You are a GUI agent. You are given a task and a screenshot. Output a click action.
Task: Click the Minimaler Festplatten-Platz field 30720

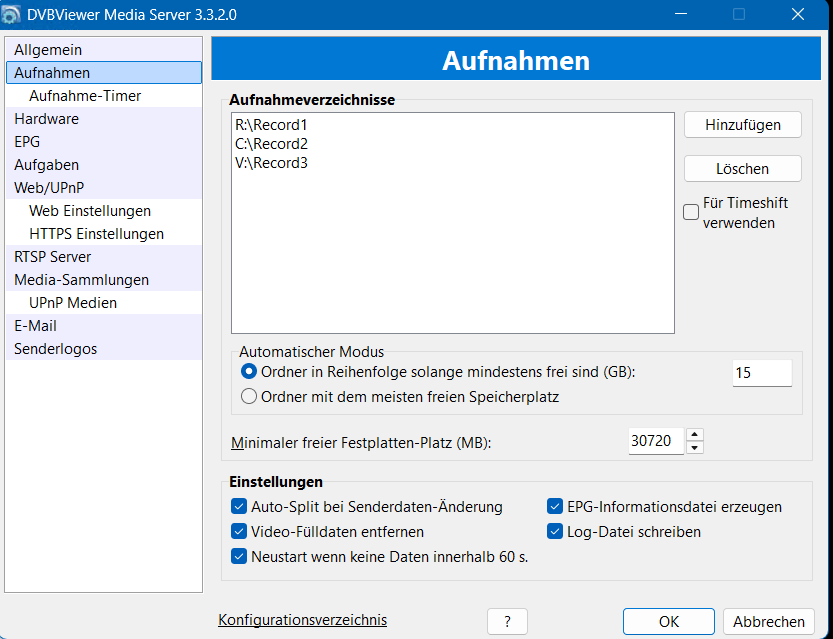(656, 441)
